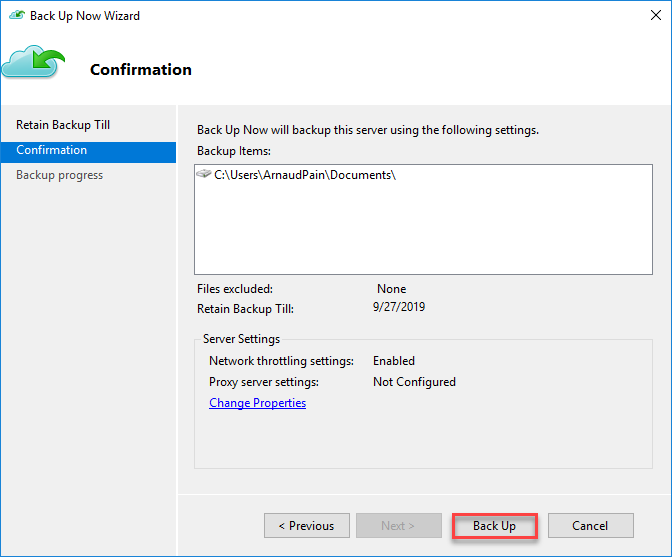Click the 9/27/2019 retention date value
The height and width of the screenshot is (557, 672).
399,307
